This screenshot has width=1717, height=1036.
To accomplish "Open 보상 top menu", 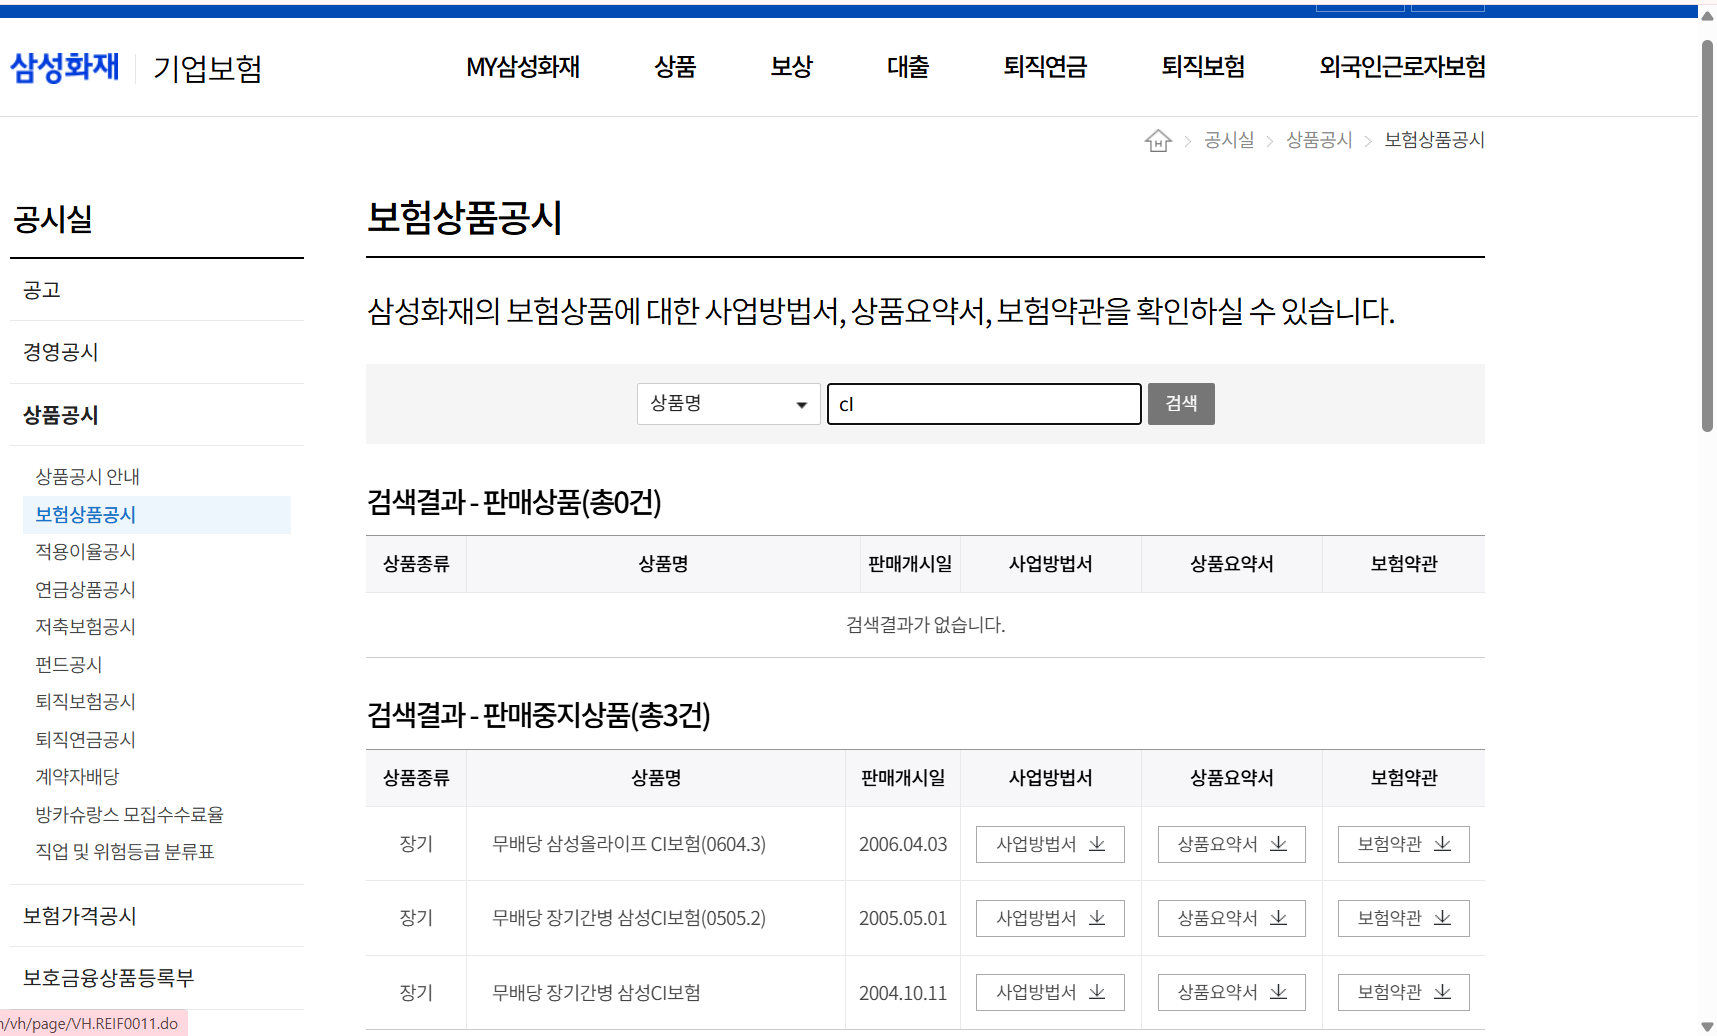I will [x=791, y=67].
